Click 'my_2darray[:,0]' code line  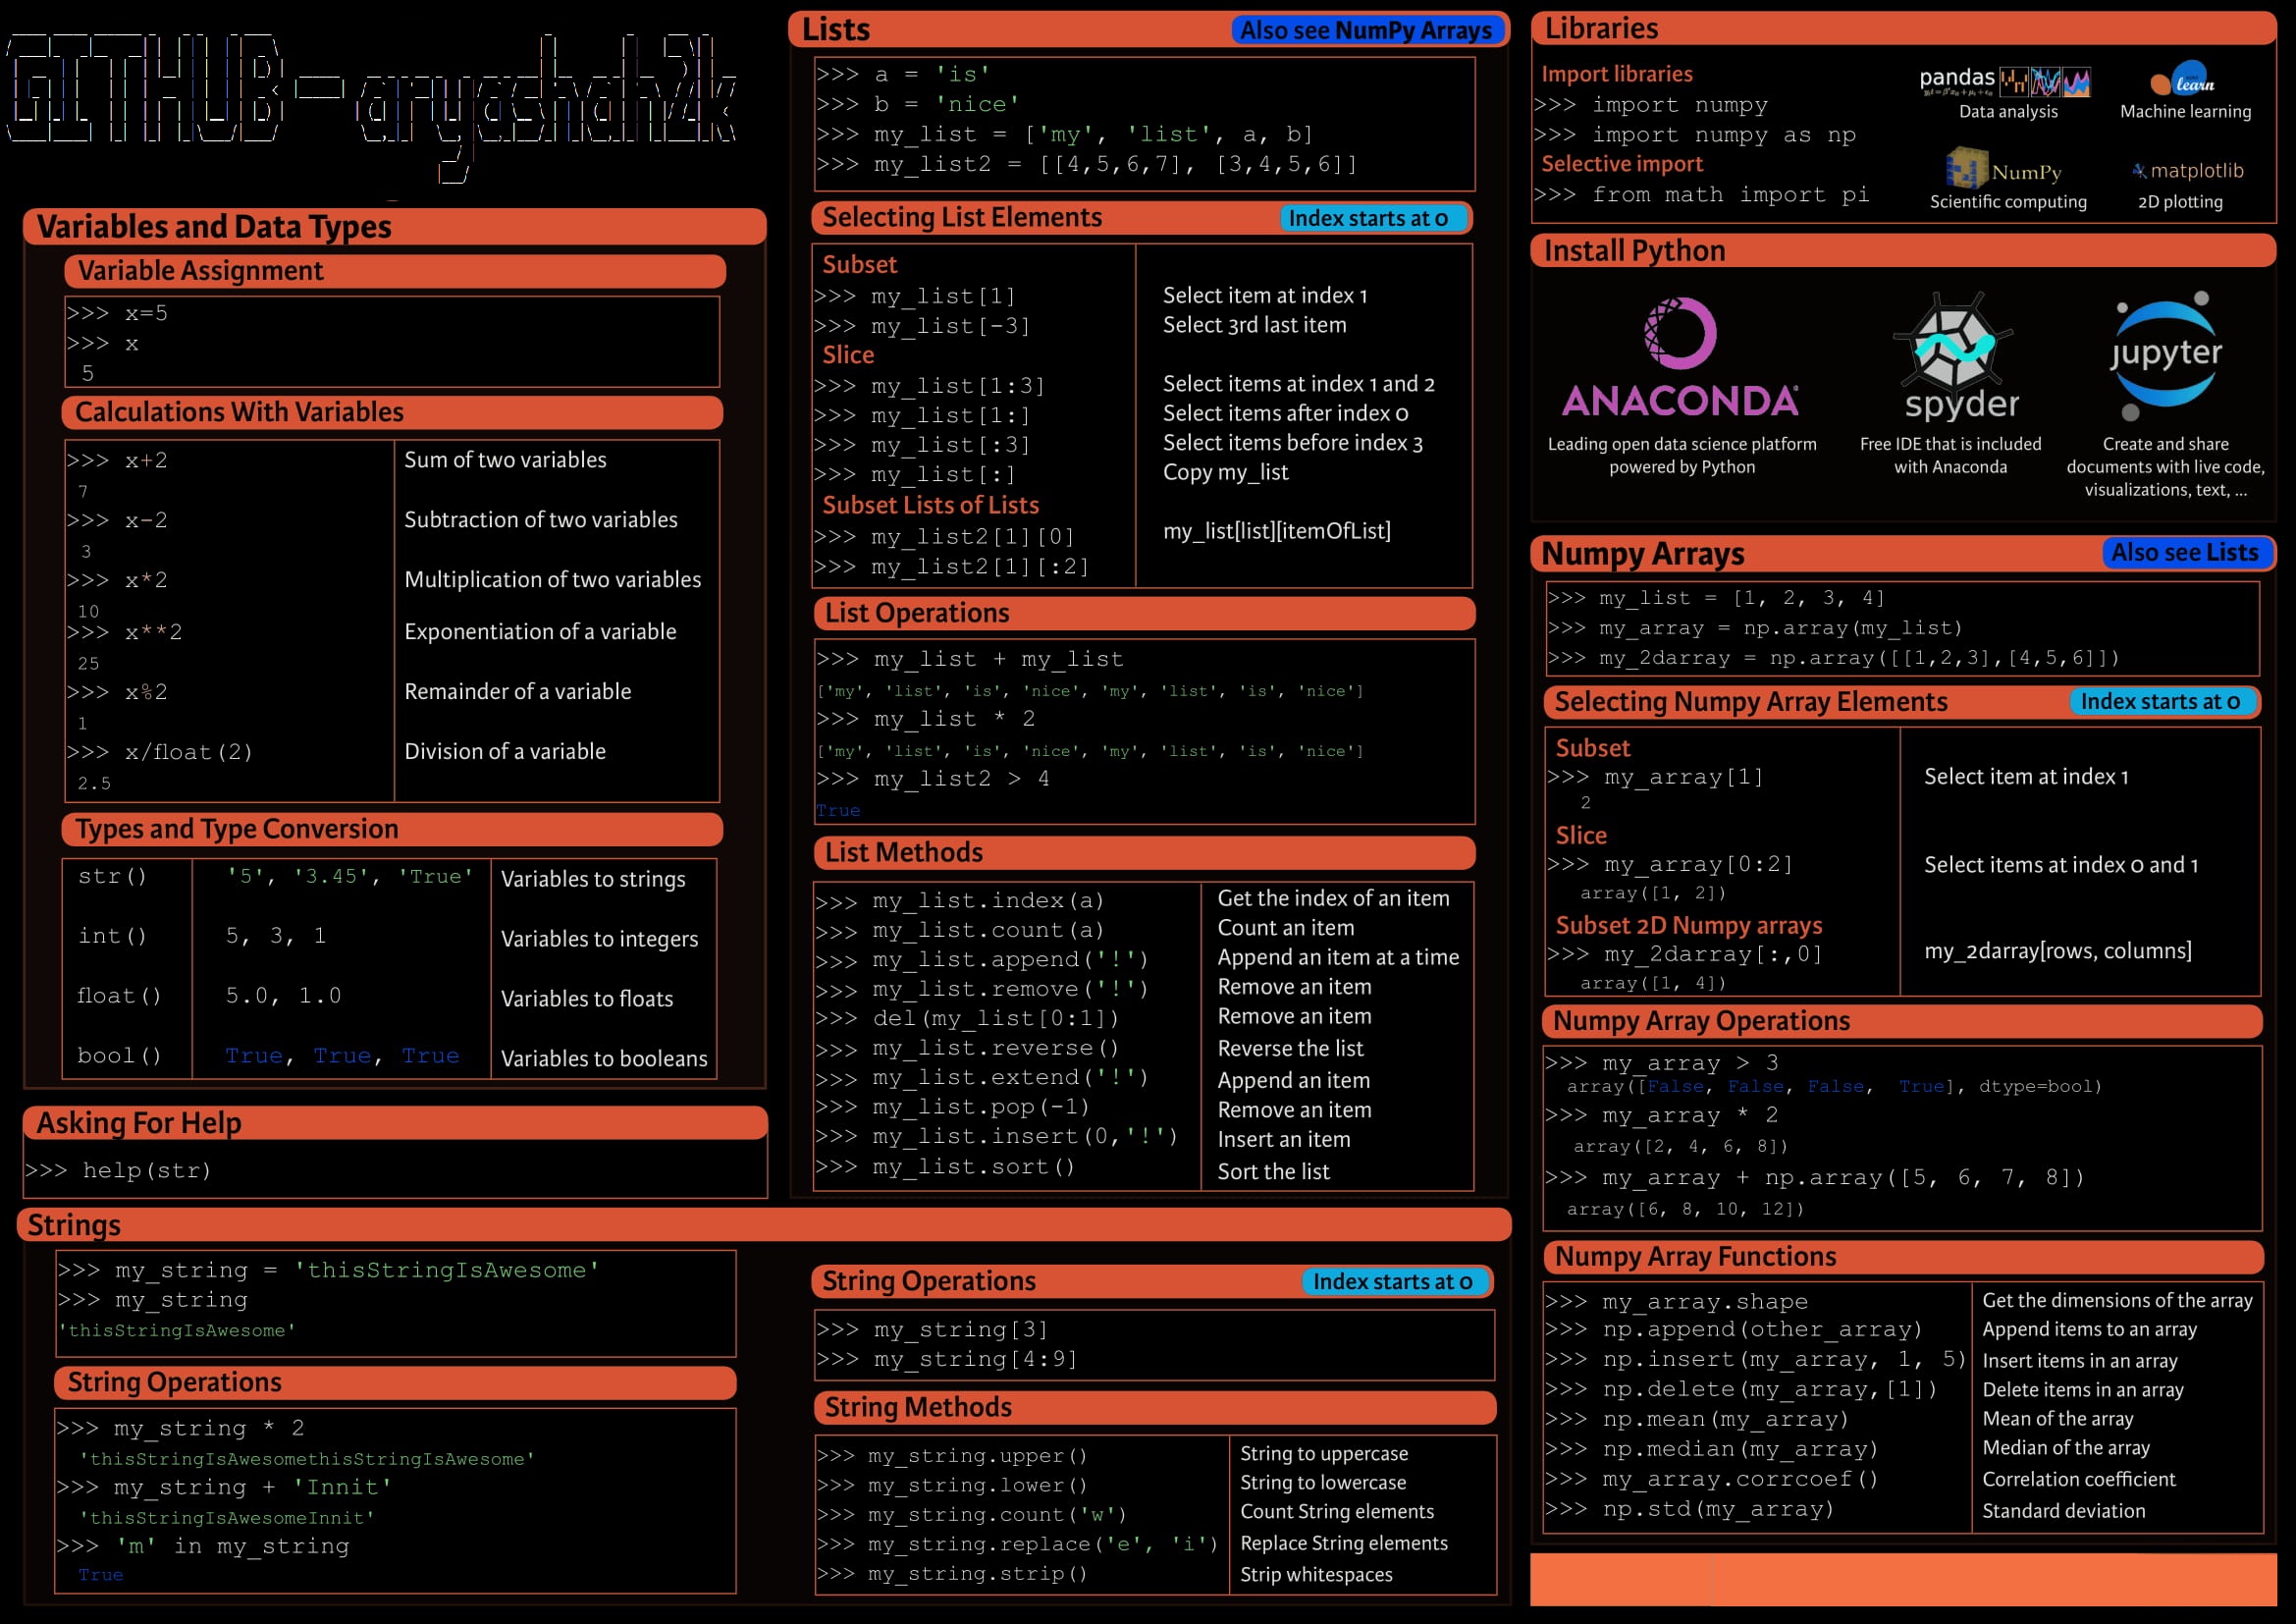tap(1684, 954)
